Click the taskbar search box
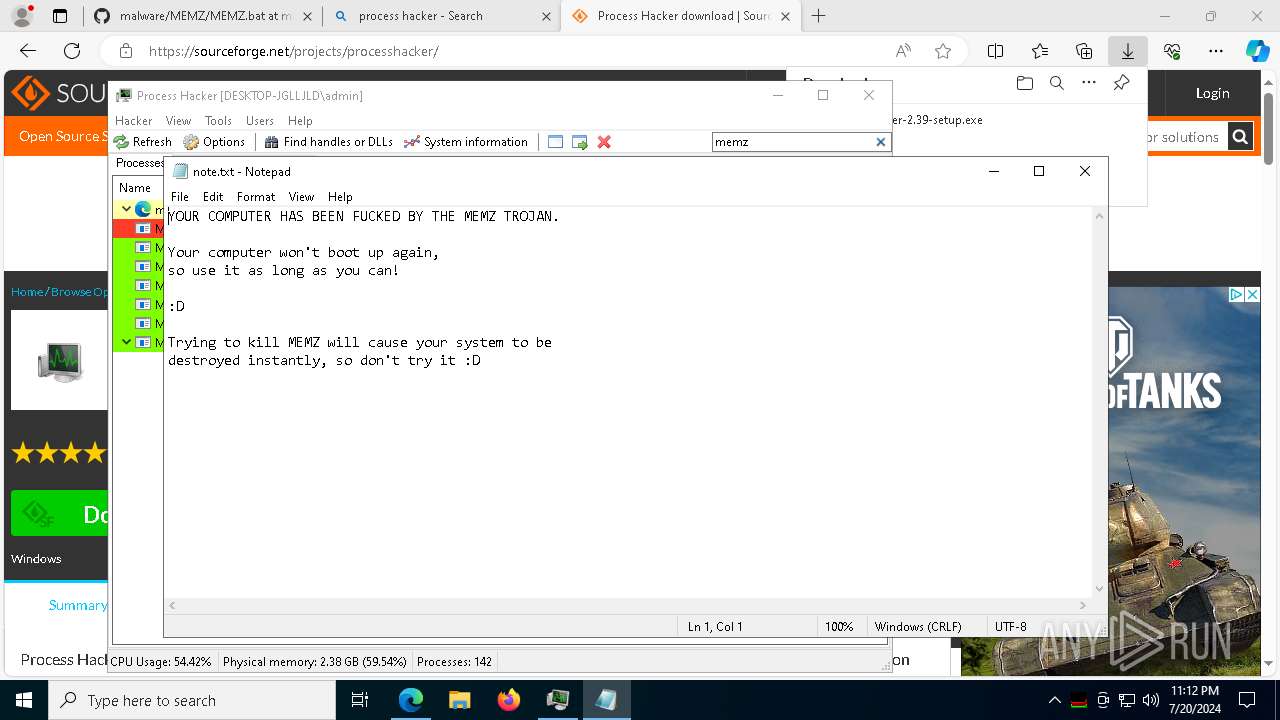The image size is (1280, 720). 192,700
